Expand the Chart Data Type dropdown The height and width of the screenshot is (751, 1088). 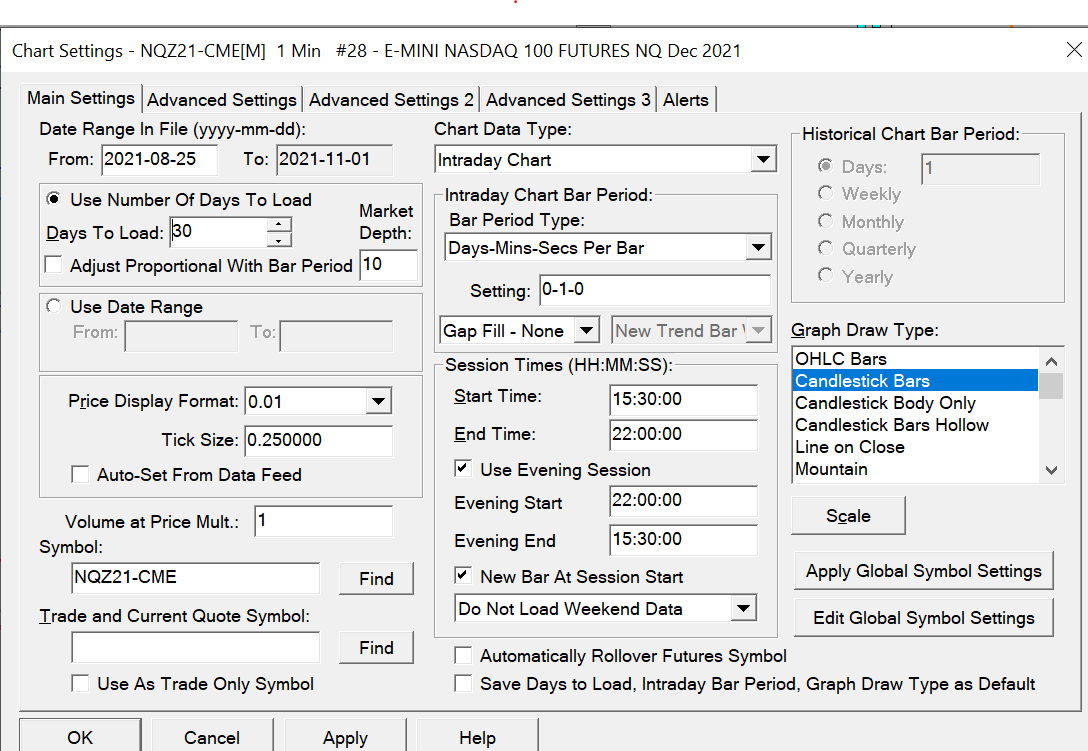click(x=763, y=160)
